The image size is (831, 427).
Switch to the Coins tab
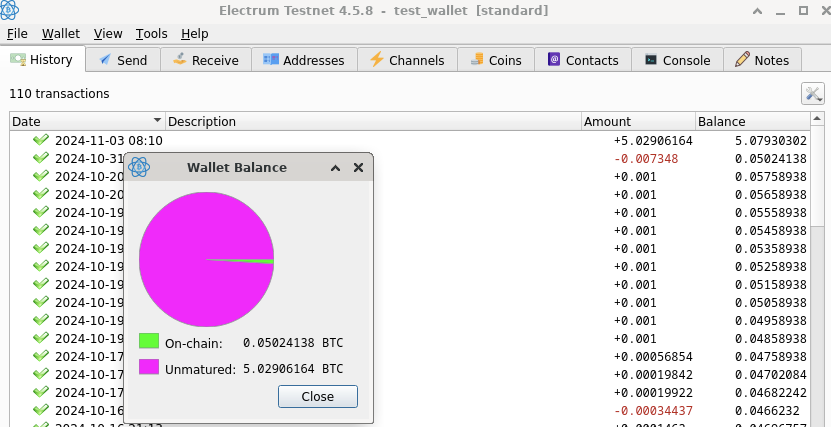coord(496,60)
